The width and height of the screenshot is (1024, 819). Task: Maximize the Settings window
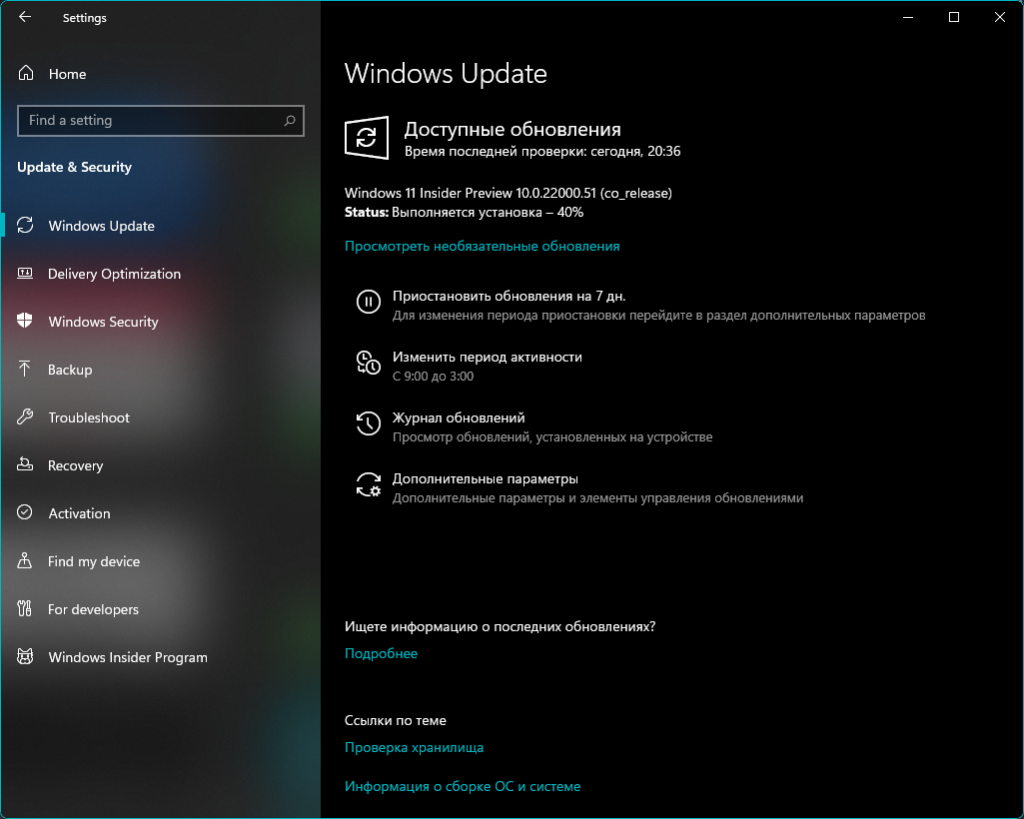[x=953, y=17]
